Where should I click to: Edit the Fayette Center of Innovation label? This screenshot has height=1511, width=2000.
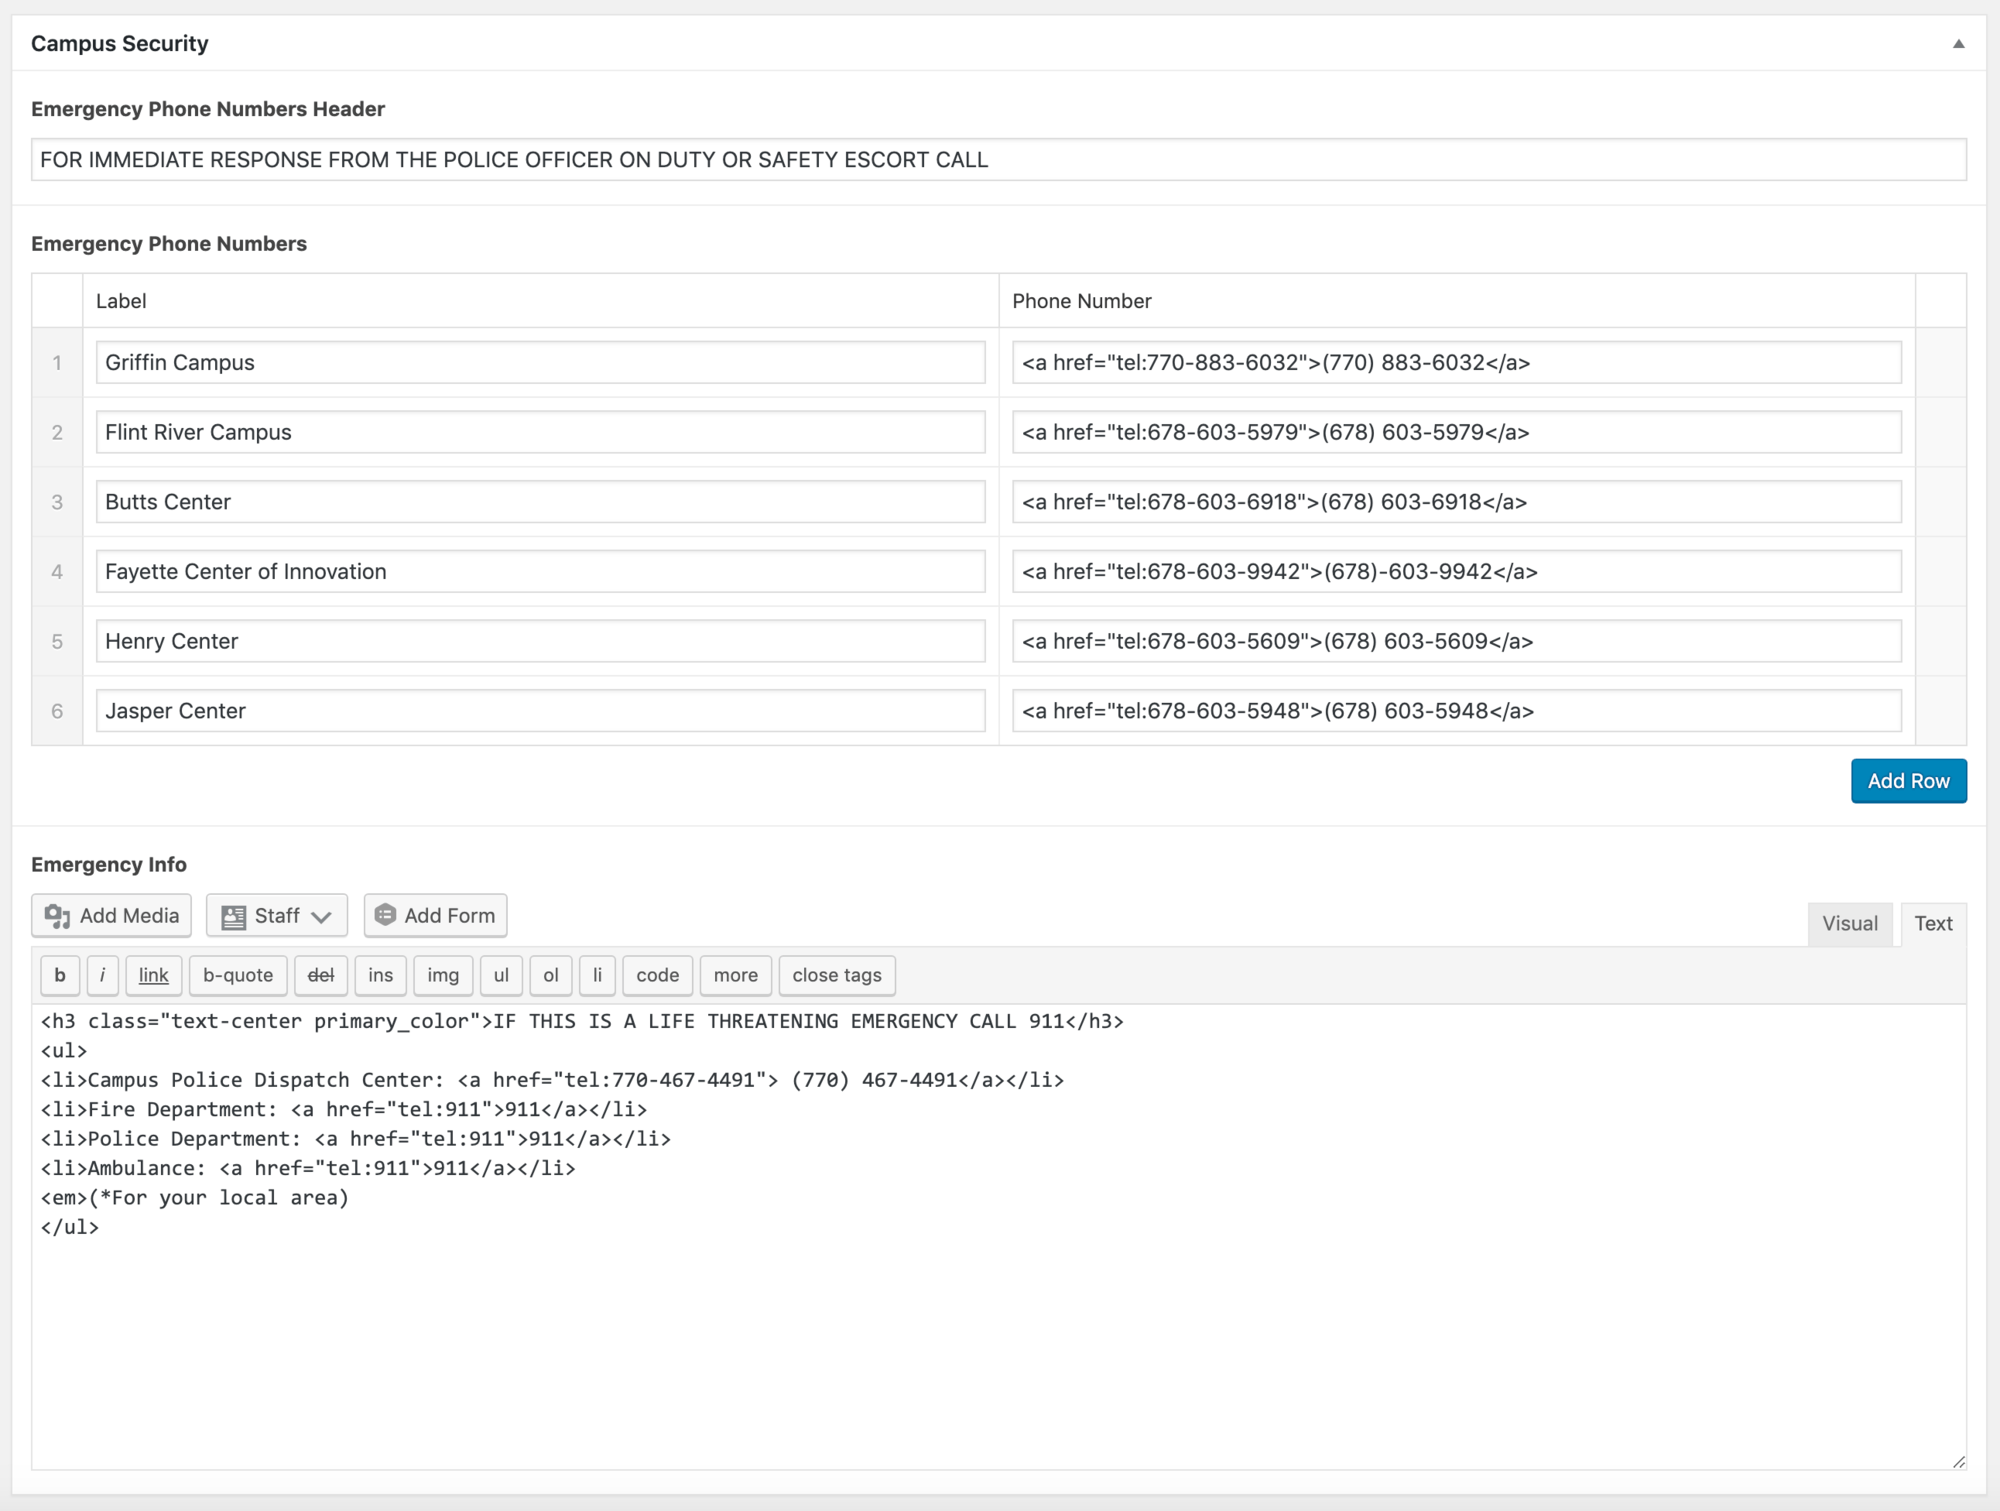pyautogui.click(x=540, y=571)
